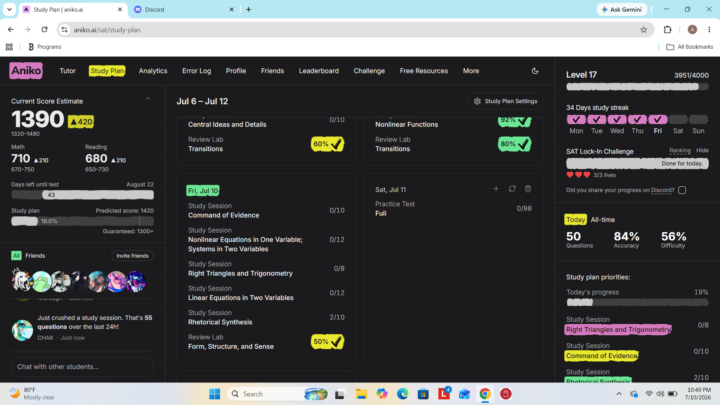Open File Explorer from taskbar
The image size is (720, 405).
click(361, 394)
